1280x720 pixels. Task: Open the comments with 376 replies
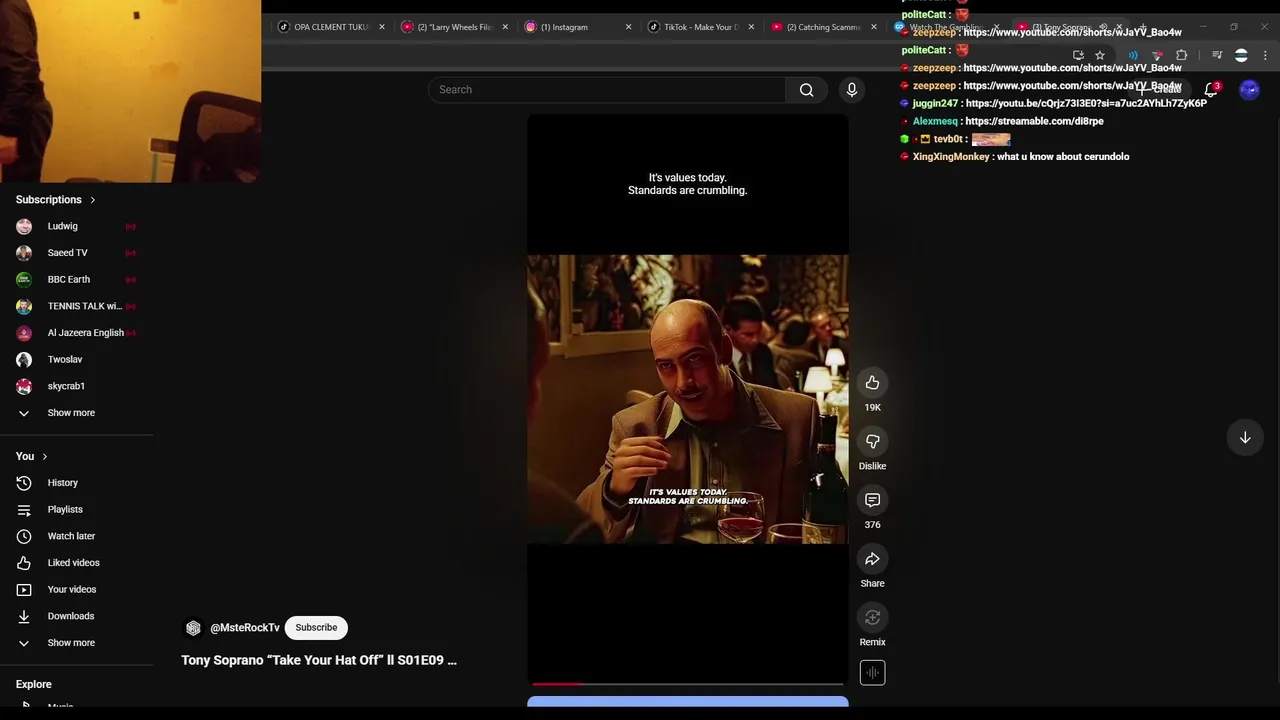(872, 500)
